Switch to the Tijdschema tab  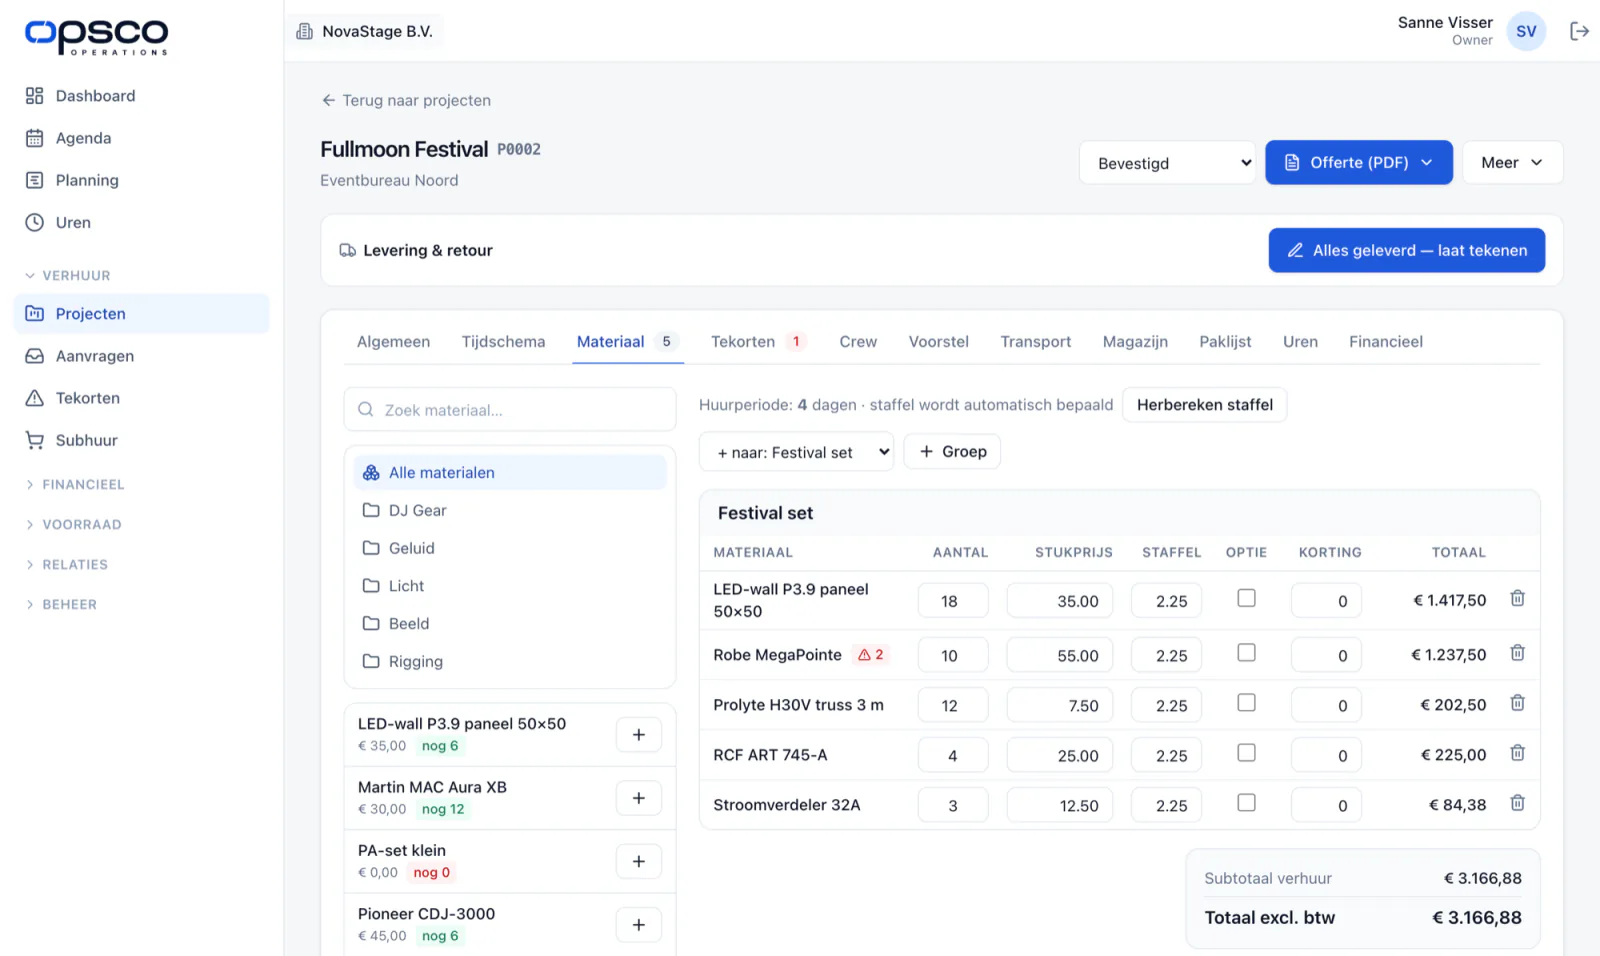pyautogui.click(x=503, y=342)
